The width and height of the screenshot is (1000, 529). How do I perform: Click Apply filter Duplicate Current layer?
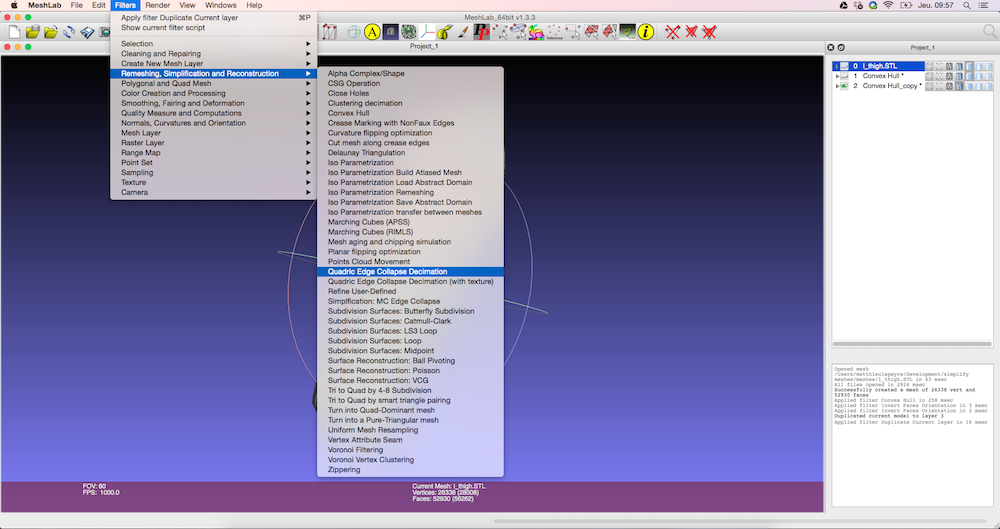point(214,18)
